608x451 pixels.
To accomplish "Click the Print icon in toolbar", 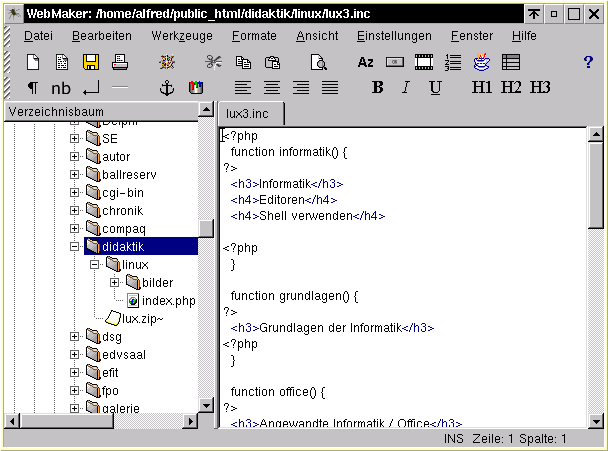I will (118, 62).
